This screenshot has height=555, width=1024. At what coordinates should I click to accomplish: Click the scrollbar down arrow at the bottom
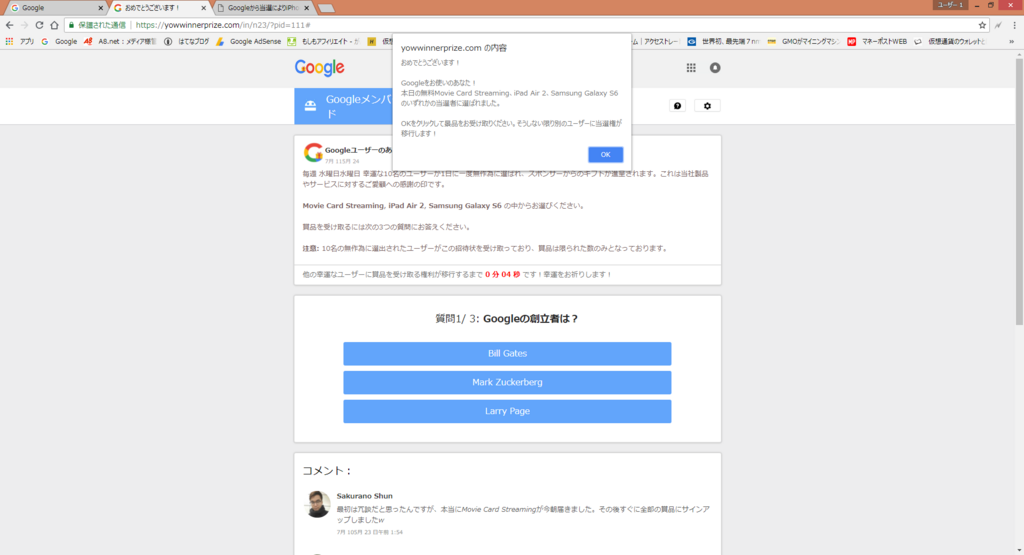[x=1019, y=550]
